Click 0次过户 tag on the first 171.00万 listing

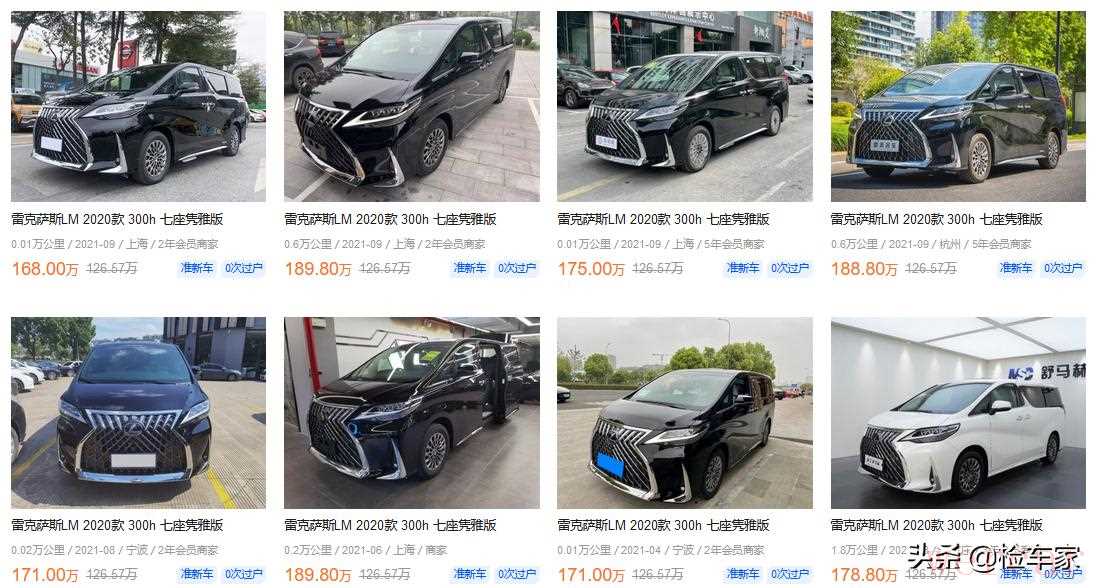243,574
